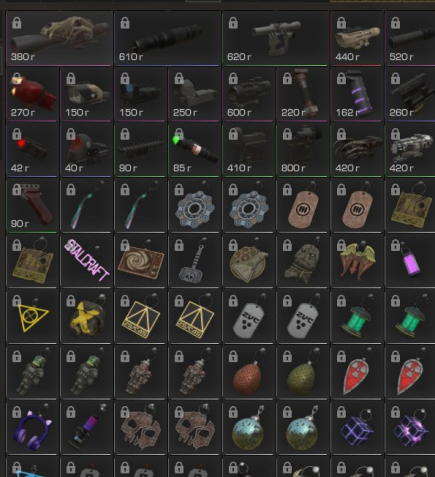The image size is (435, 477).
Task: Click the pink STALCRAFT neon keychain
Action: pos(87,261)
